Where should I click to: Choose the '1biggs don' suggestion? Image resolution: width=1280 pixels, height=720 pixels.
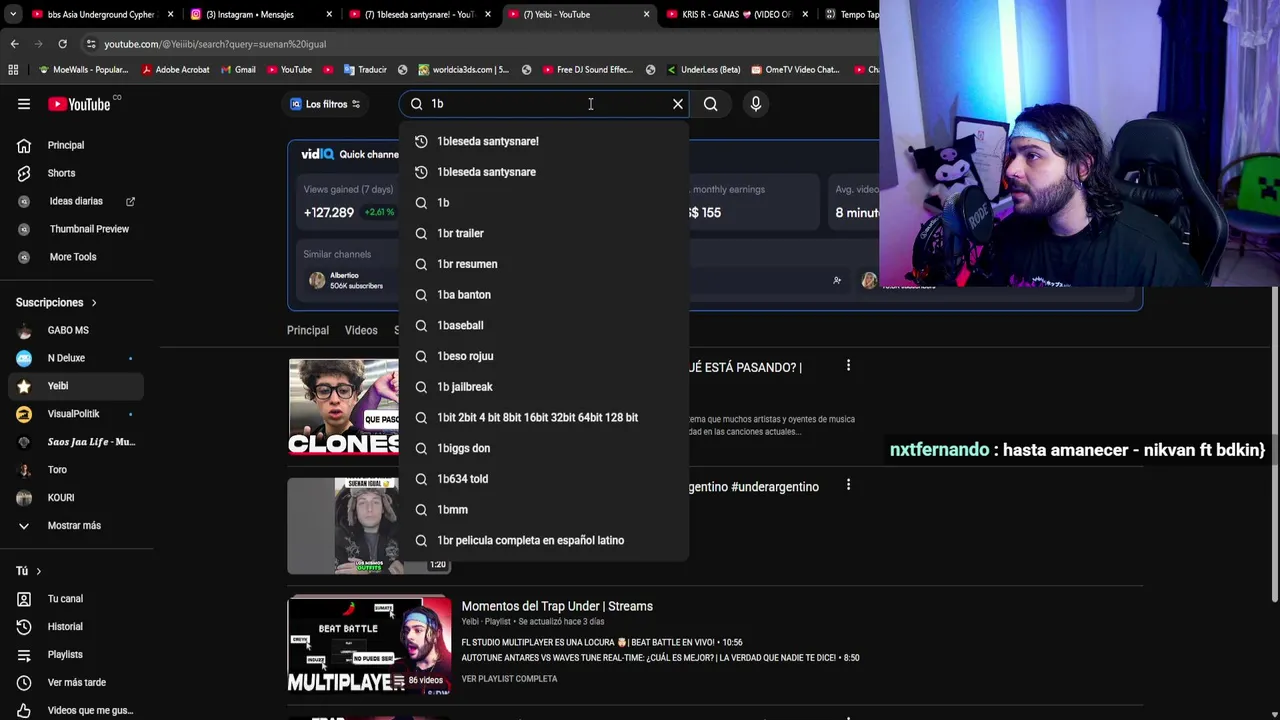pyautogui.click(x=544, y=448)
